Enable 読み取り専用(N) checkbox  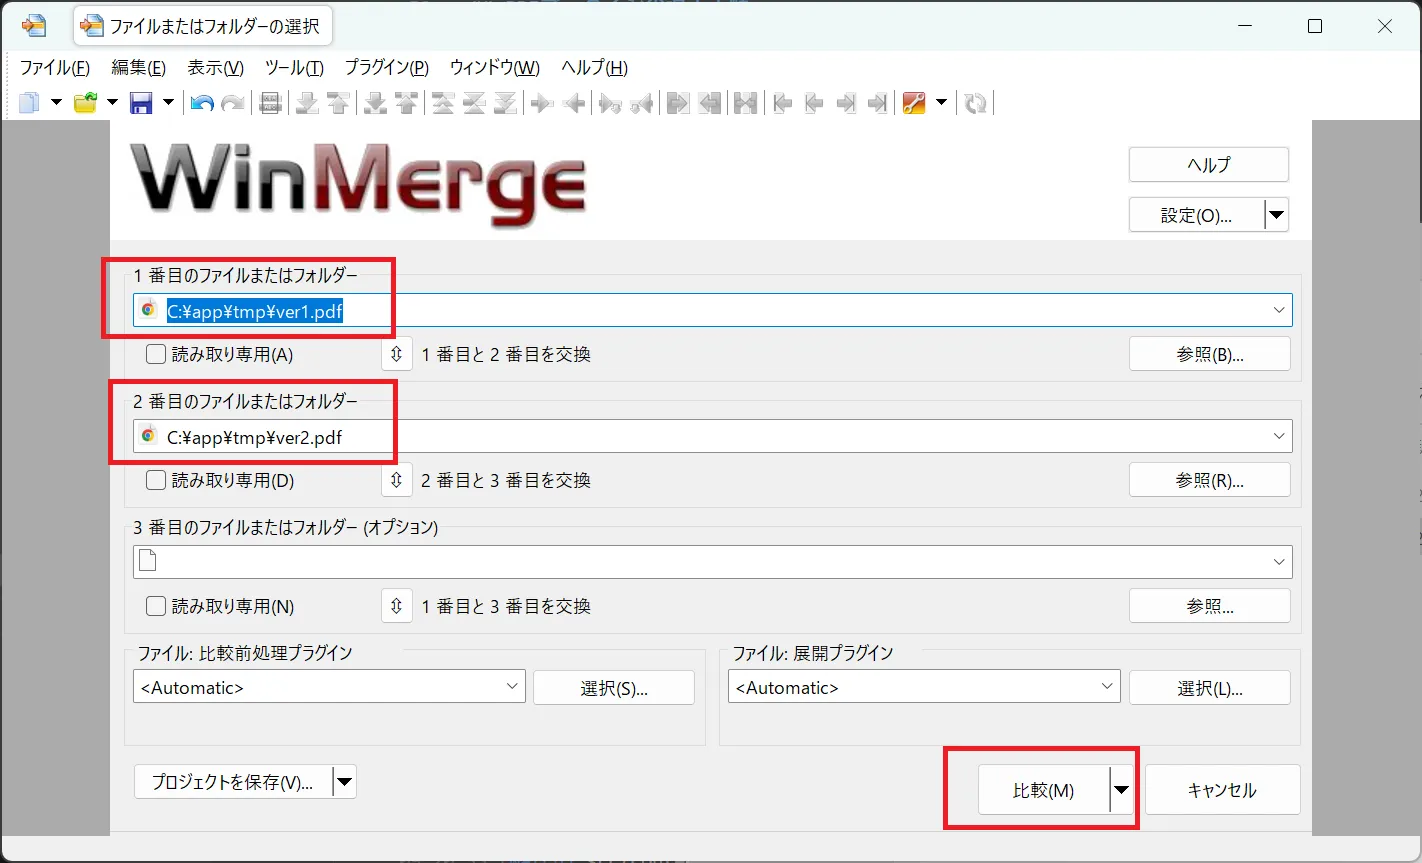[156, 606]
